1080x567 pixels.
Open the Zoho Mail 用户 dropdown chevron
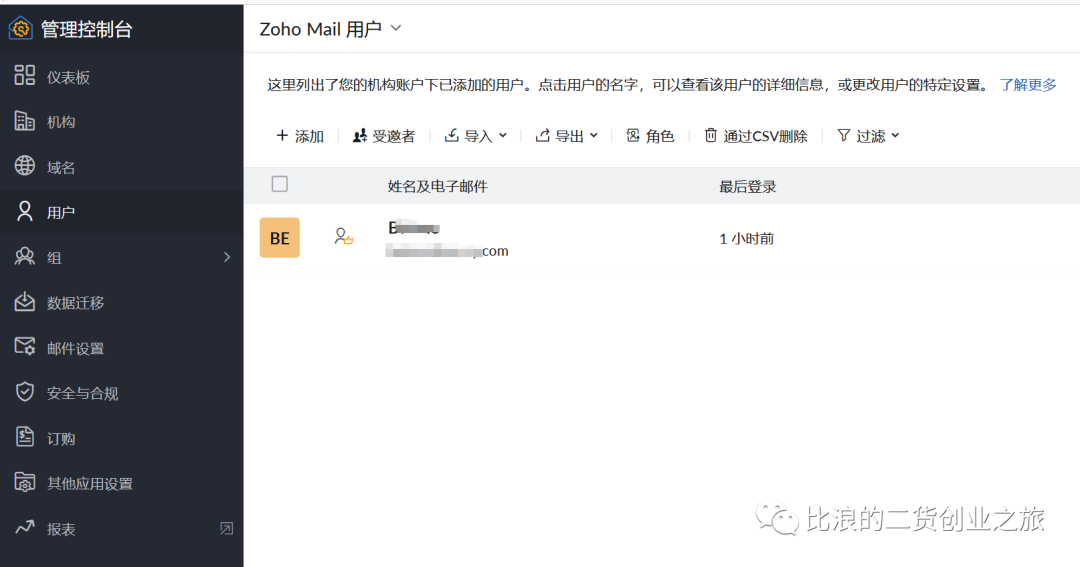coord(395,28)
